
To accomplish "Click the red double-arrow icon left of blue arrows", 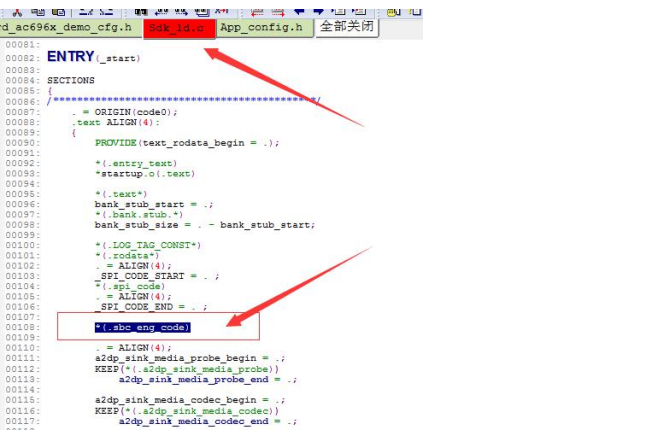I will coord(278,13).
